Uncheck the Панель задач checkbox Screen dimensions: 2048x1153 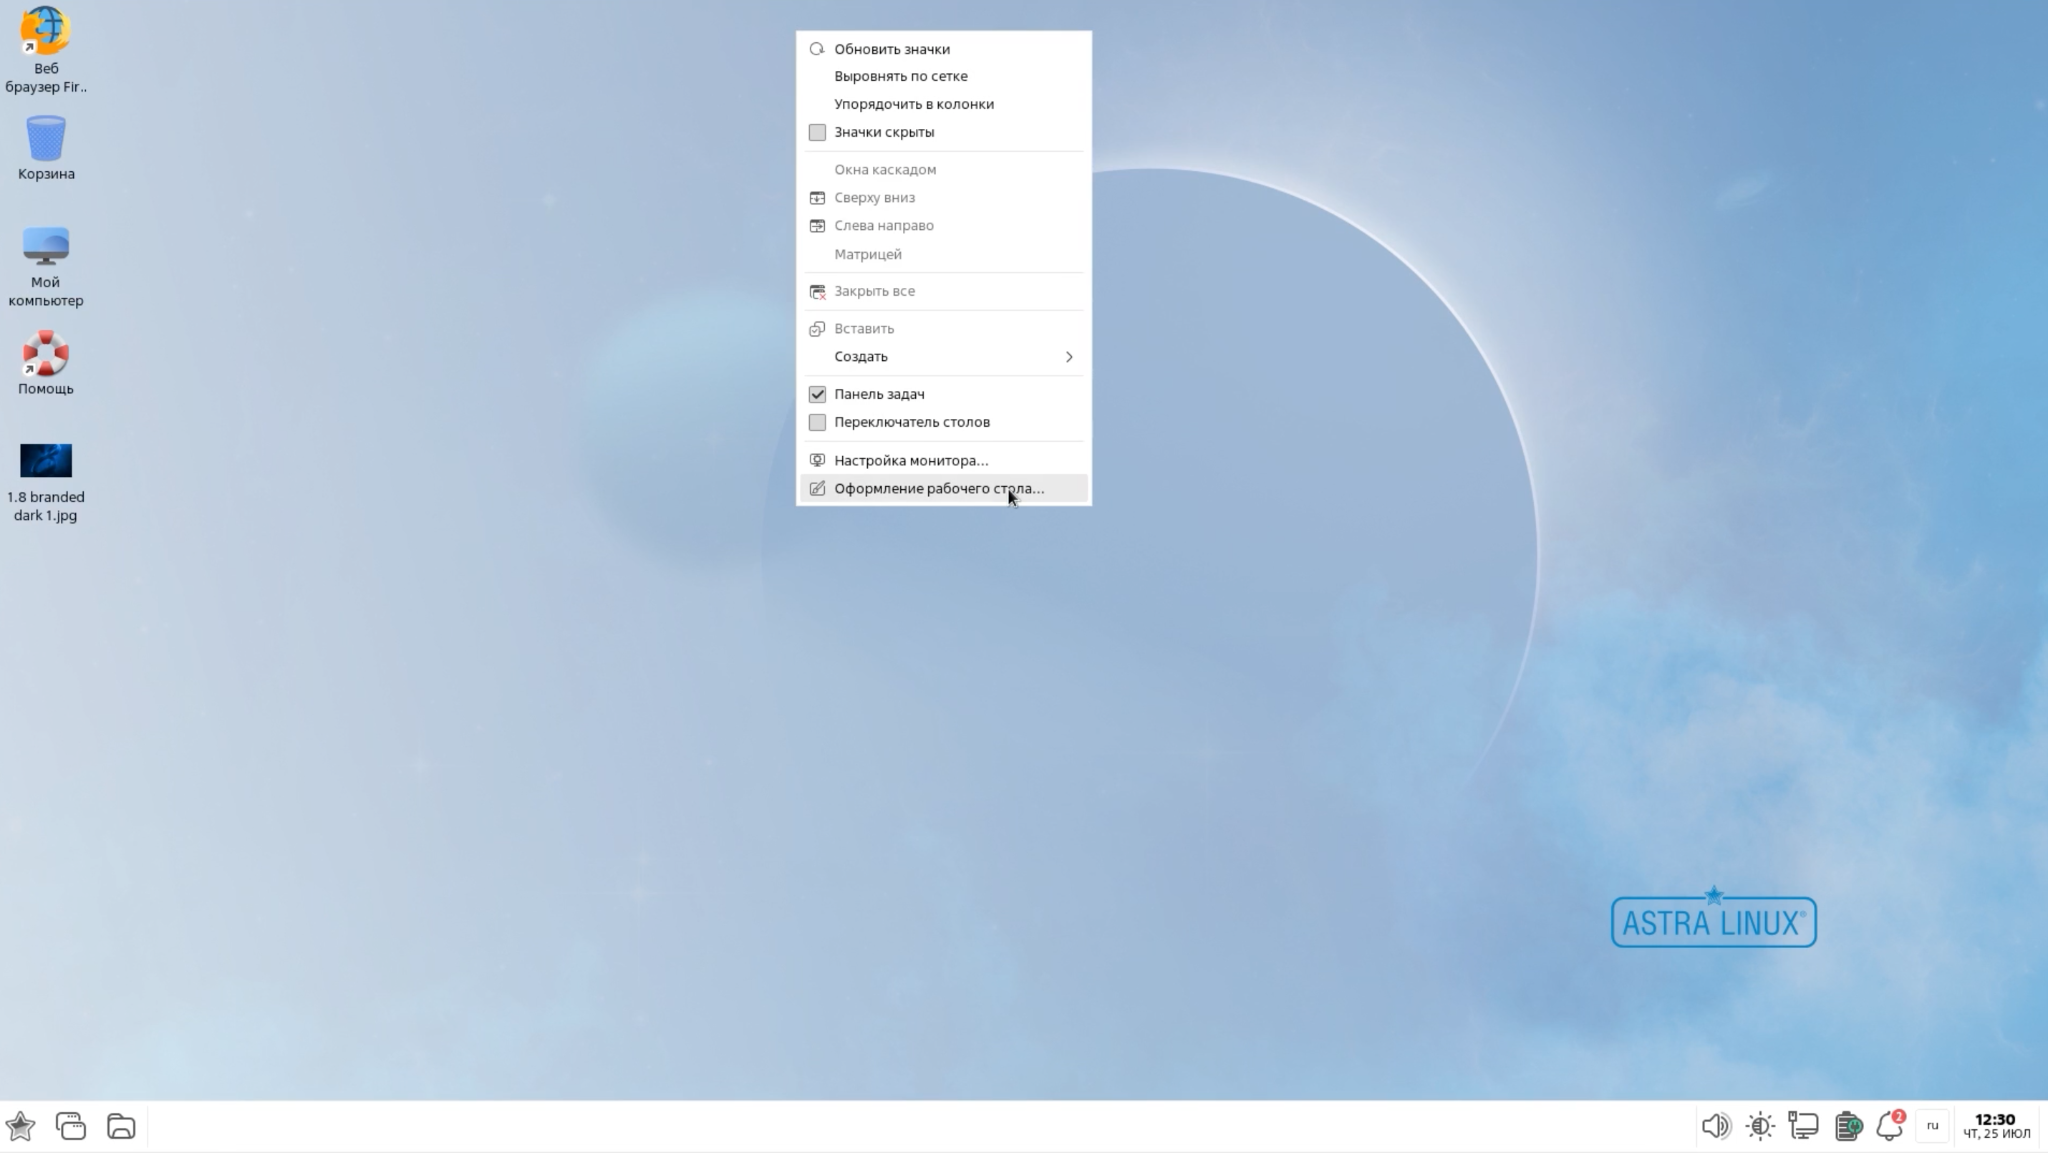(817, 394)
